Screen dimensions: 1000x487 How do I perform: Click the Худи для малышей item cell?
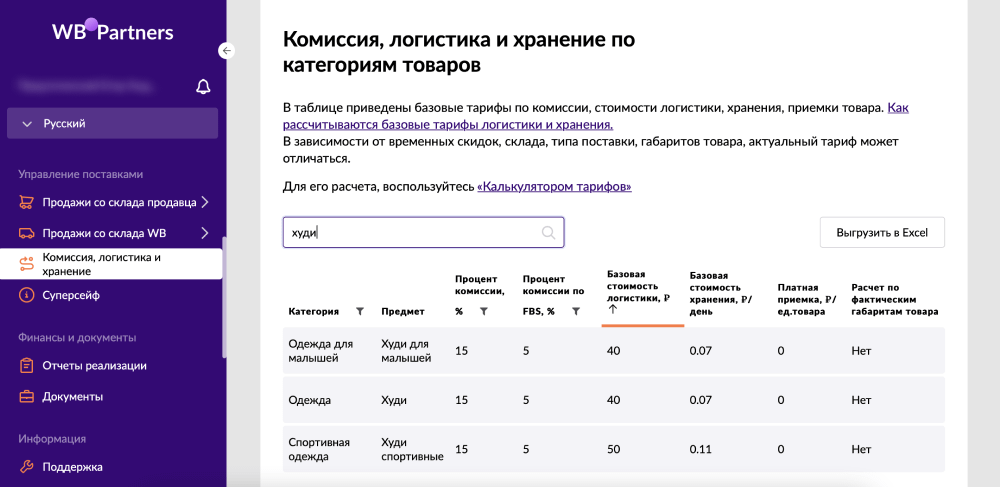(406, 351)
